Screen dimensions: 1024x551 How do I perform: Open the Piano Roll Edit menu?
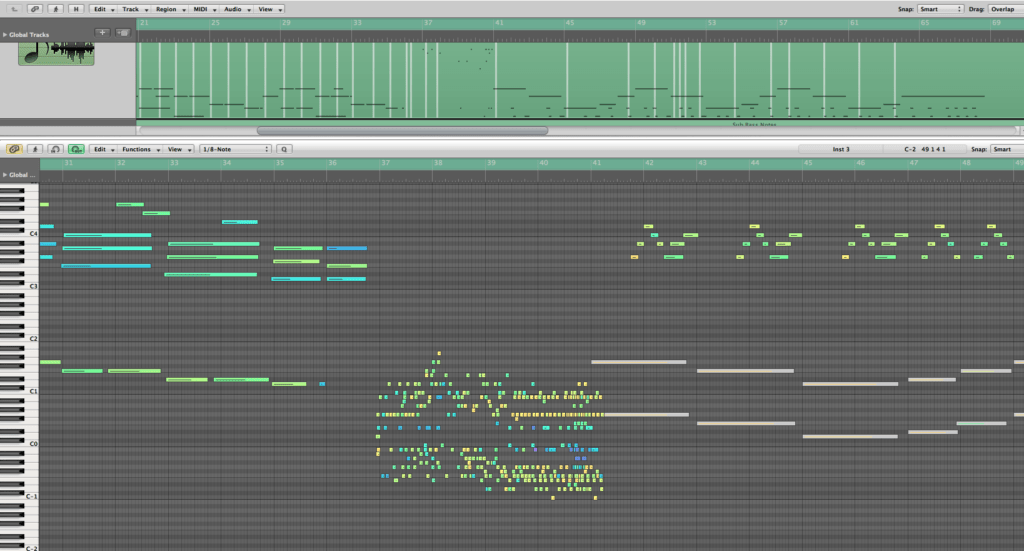(103, 150)
